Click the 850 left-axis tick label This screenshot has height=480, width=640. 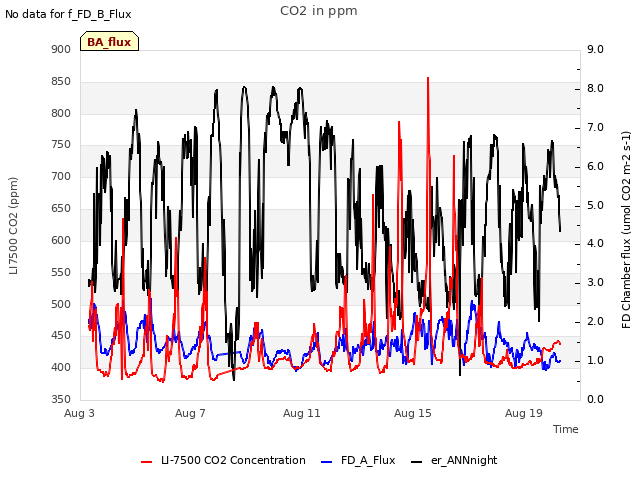(61, 82)
